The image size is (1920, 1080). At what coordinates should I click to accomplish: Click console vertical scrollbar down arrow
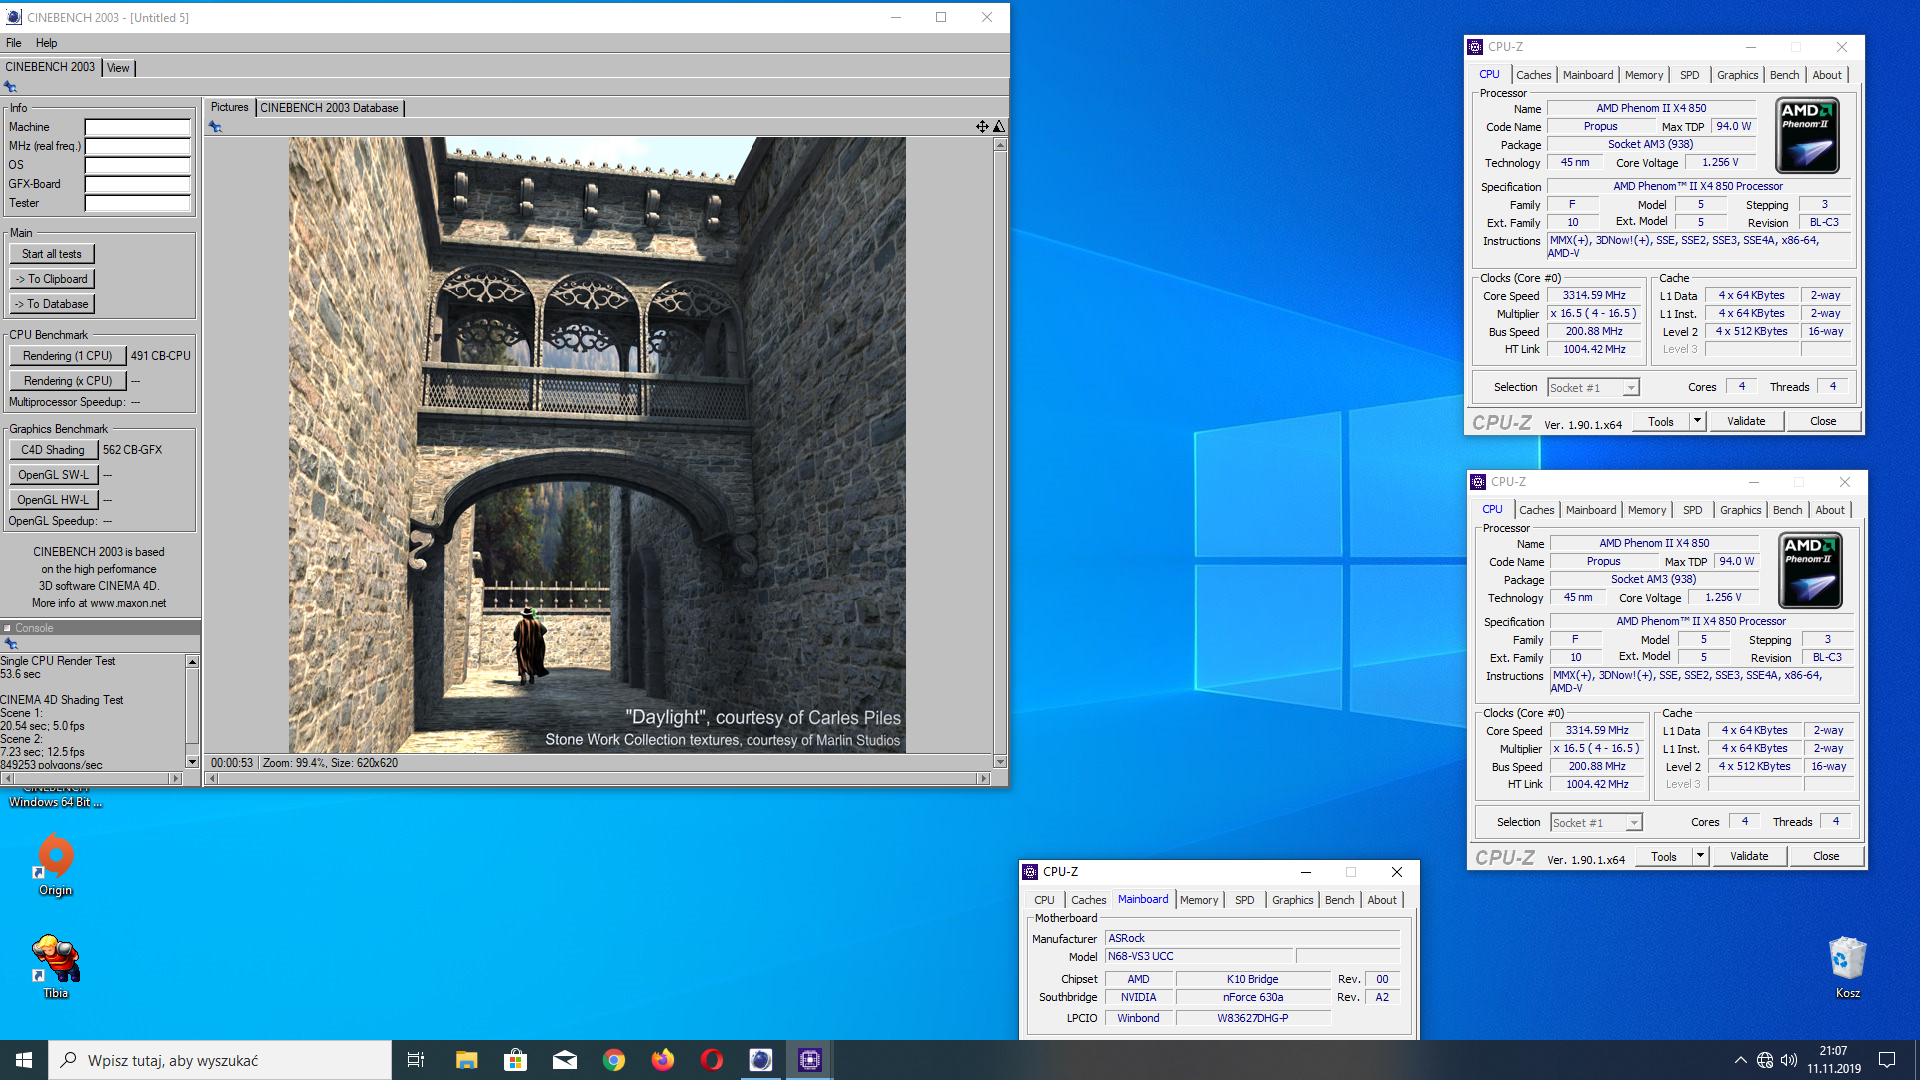tap(192, 762)
